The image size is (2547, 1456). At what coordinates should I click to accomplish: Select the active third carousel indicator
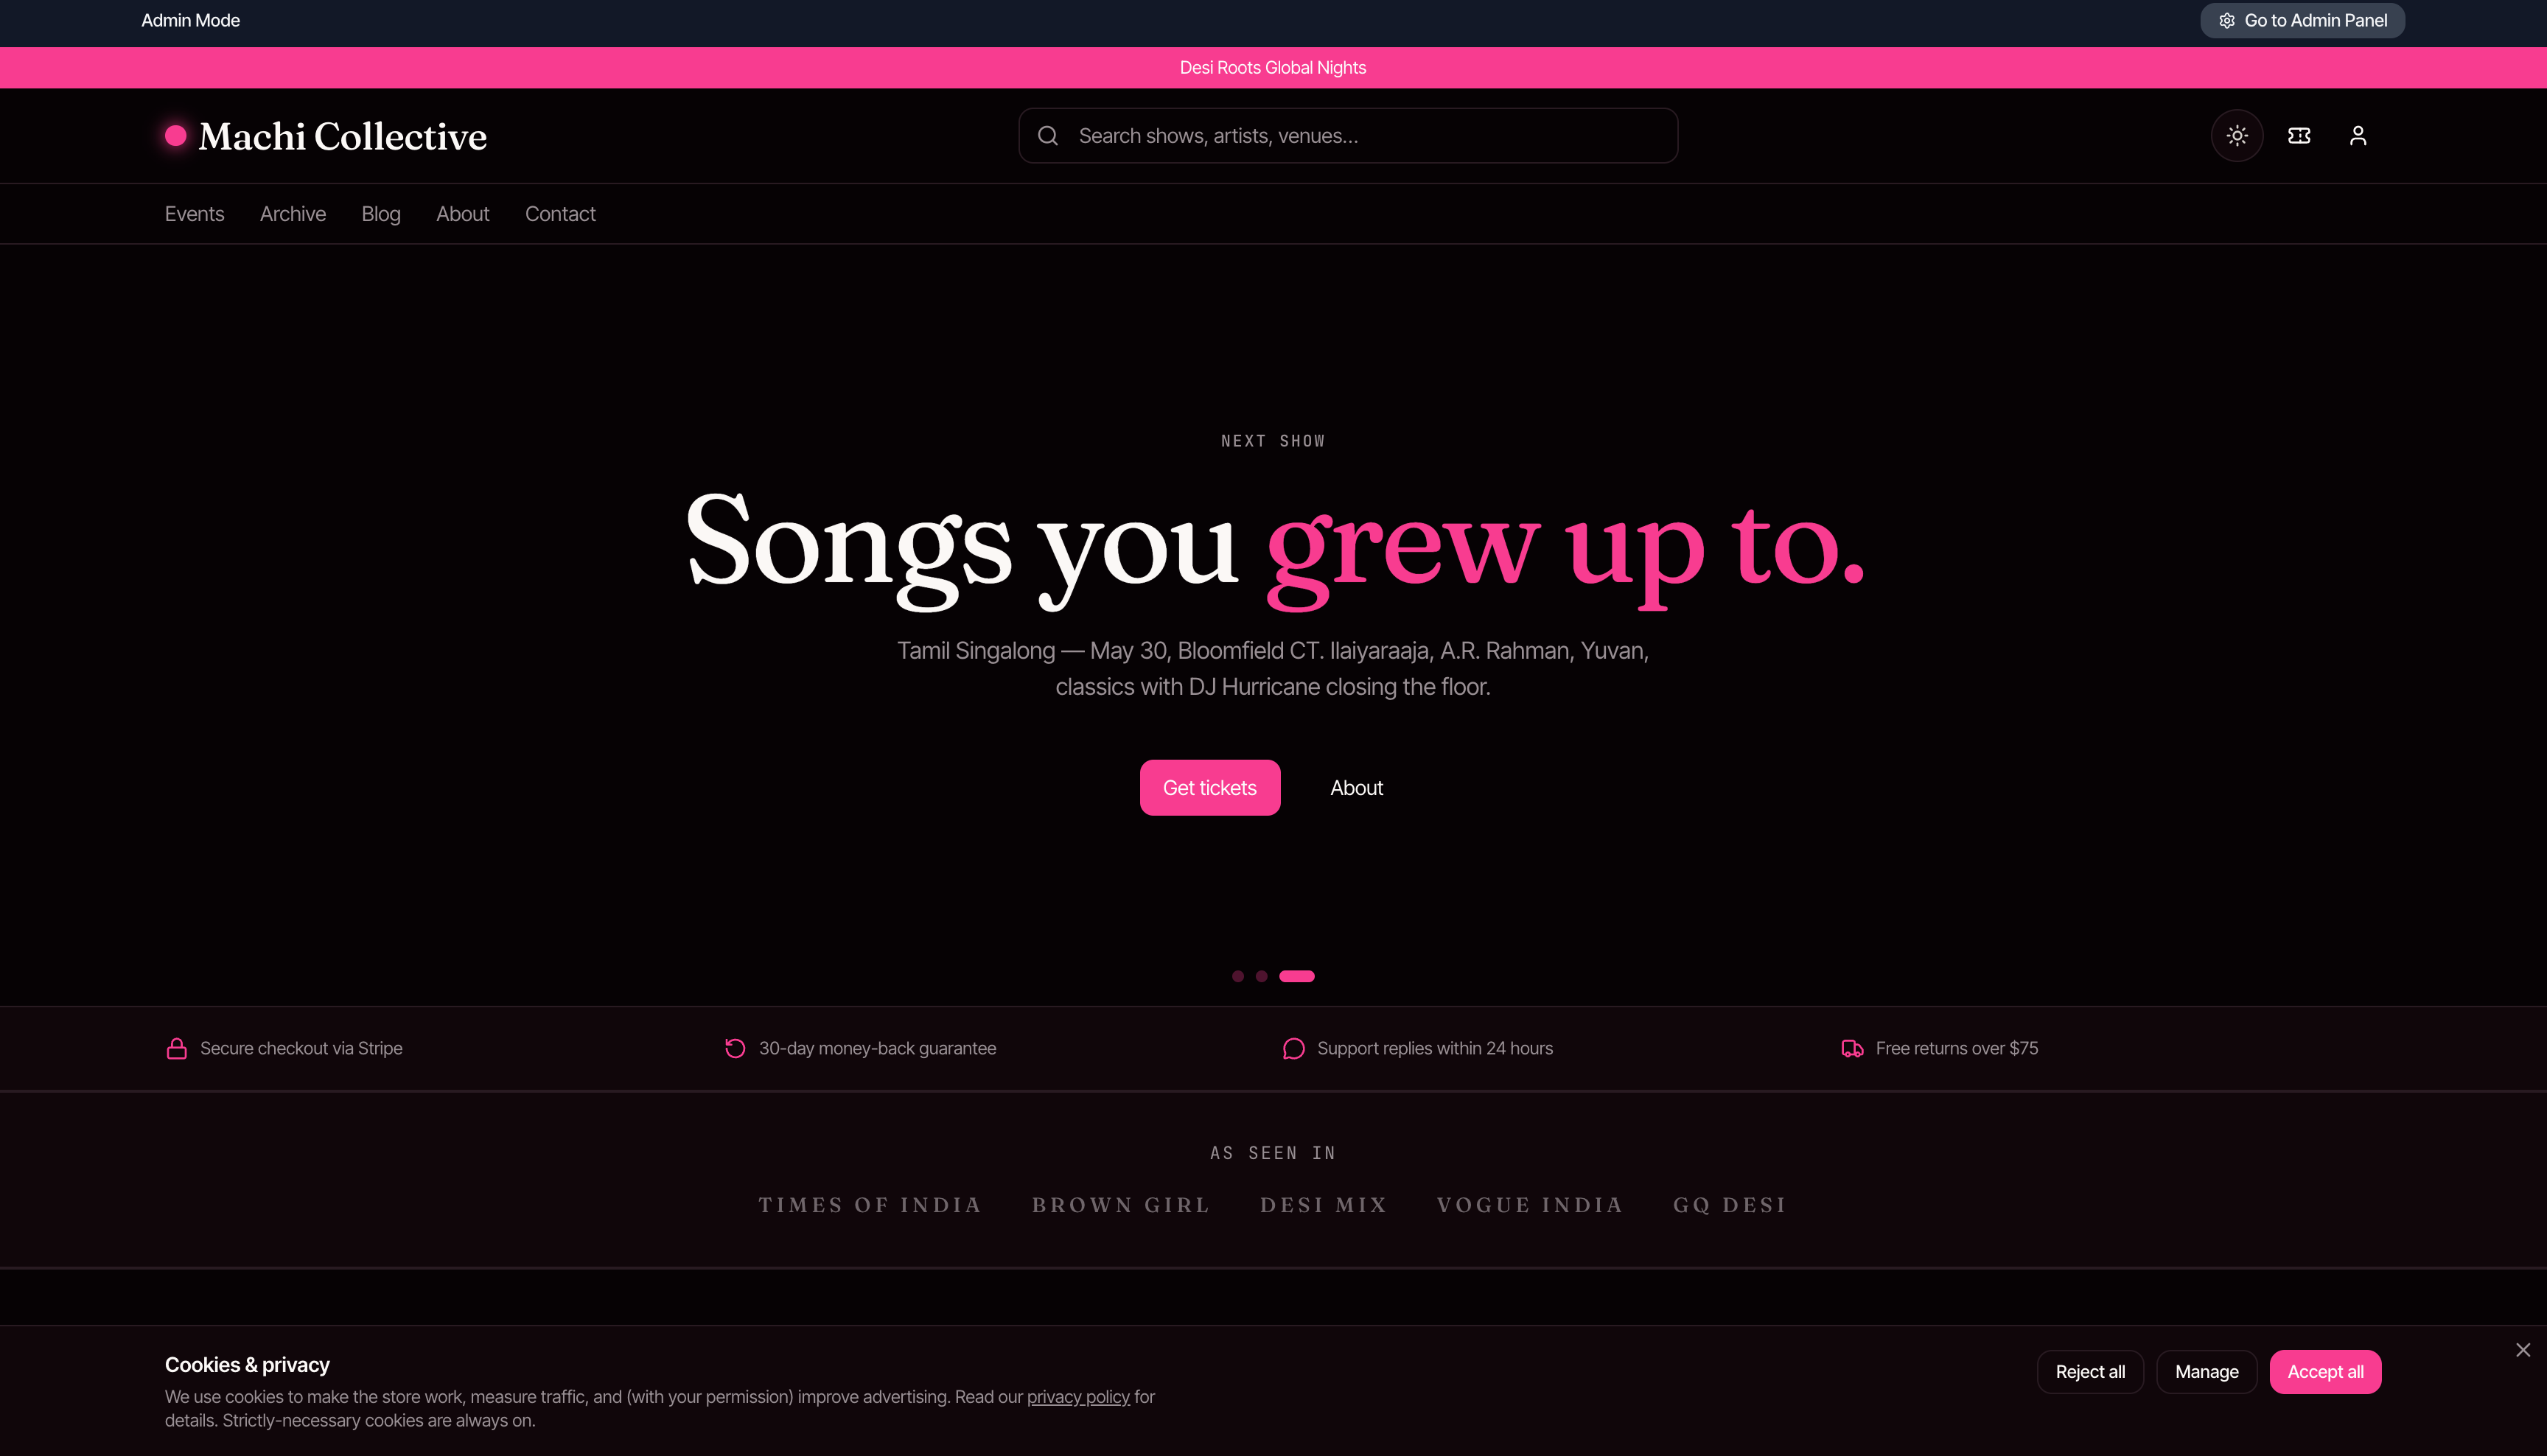click(1296, 976)
